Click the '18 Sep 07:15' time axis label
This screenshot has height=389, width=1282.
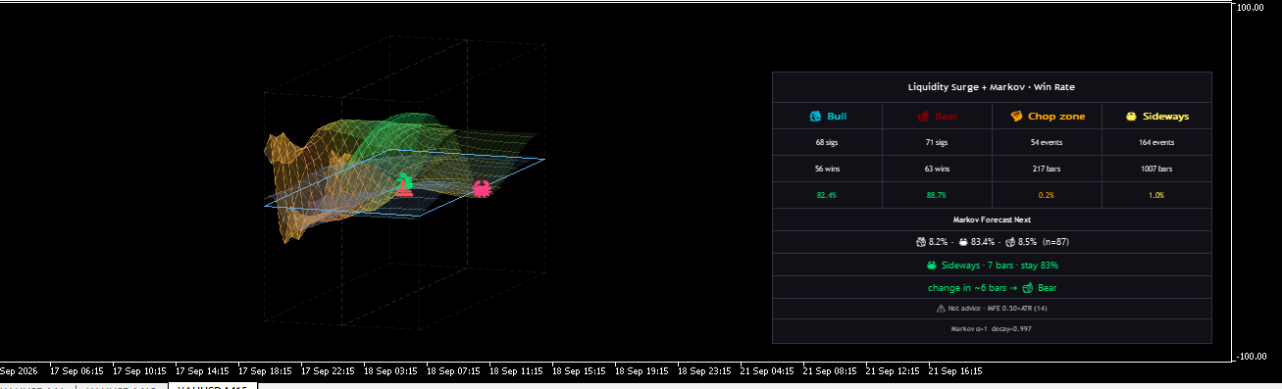pos(454,370)
